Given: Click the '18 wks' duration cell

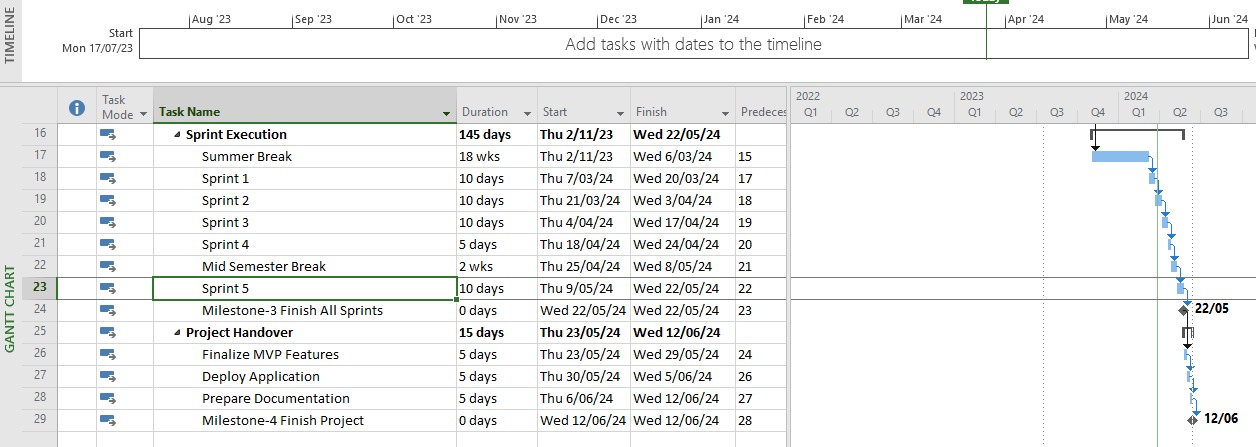Looking at the screenshot, I should (496, 156).
